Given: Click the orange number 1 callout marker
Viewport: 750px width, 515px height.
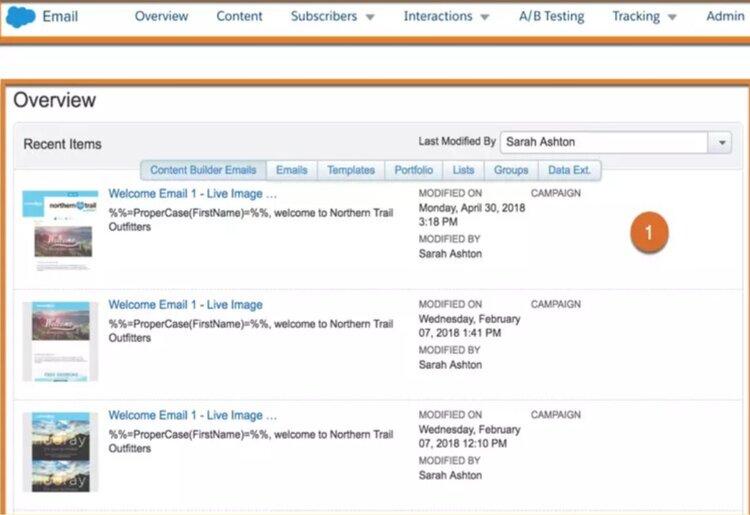Looking at the screenshot, I should point(648,233).
